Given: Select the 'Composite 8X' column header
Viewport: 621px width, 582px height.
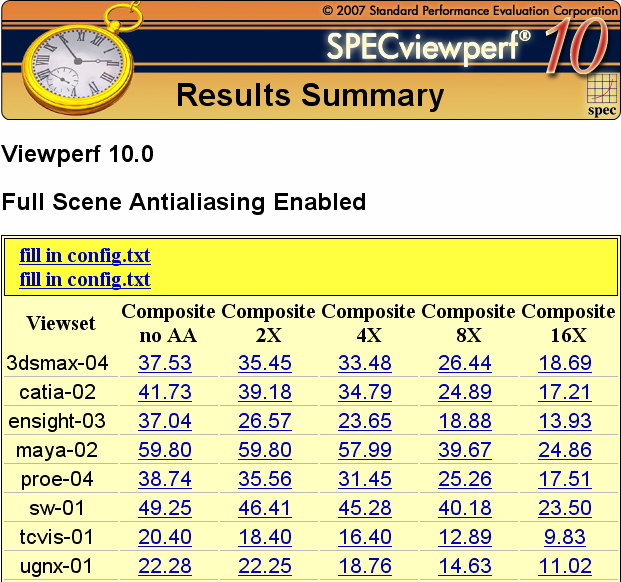Looking at the screenshot, I should (469, 323).
